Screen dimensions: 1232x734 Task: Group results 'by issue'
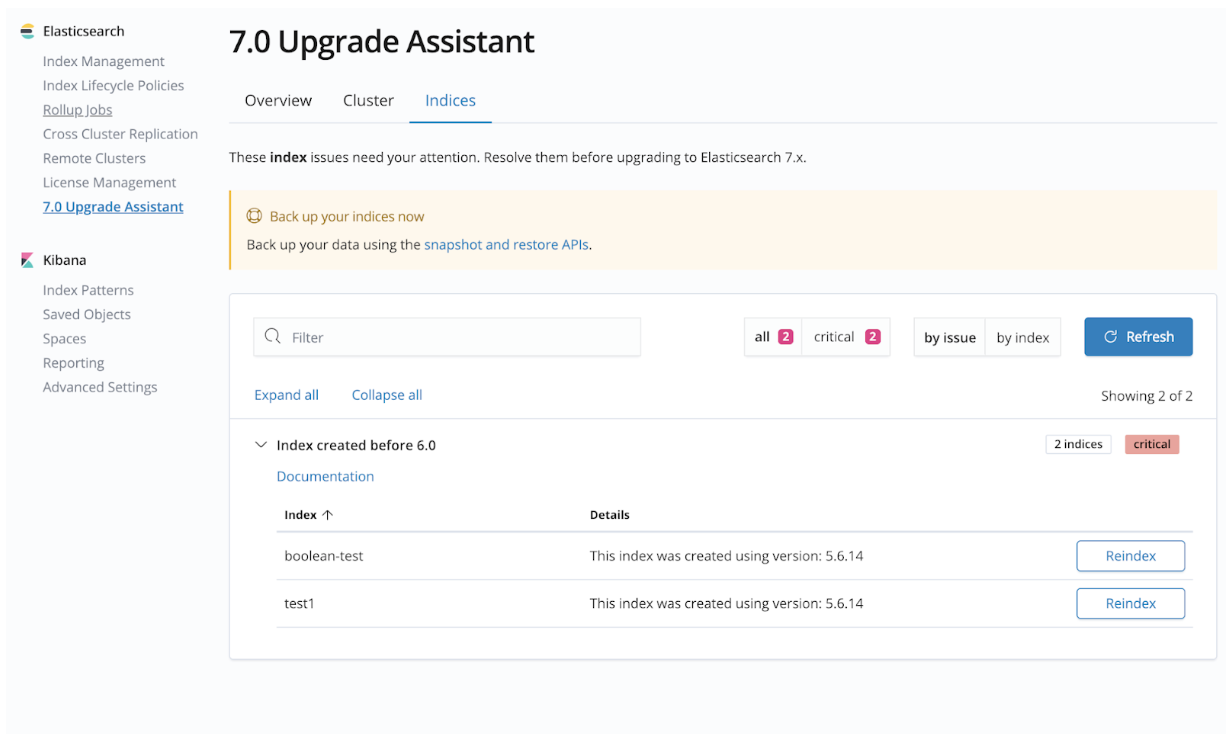950,337
